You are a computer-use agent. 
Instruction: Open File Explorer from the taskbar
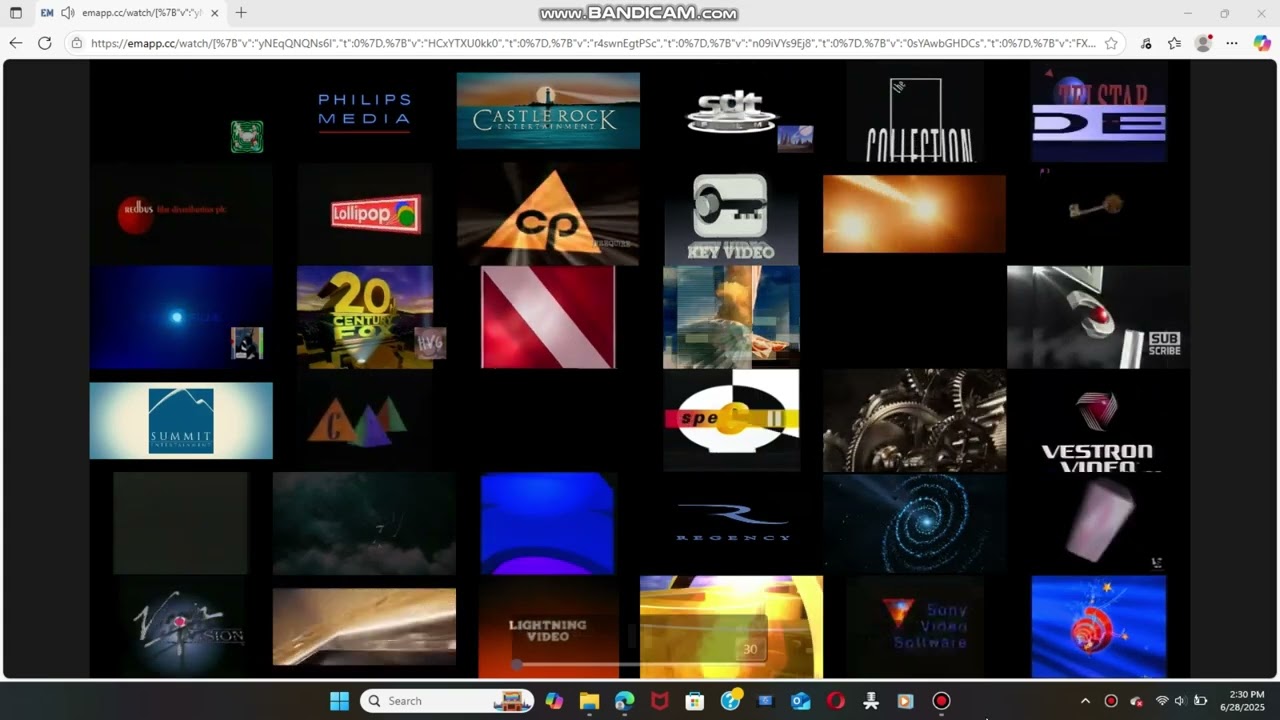[x=589, y=701]
